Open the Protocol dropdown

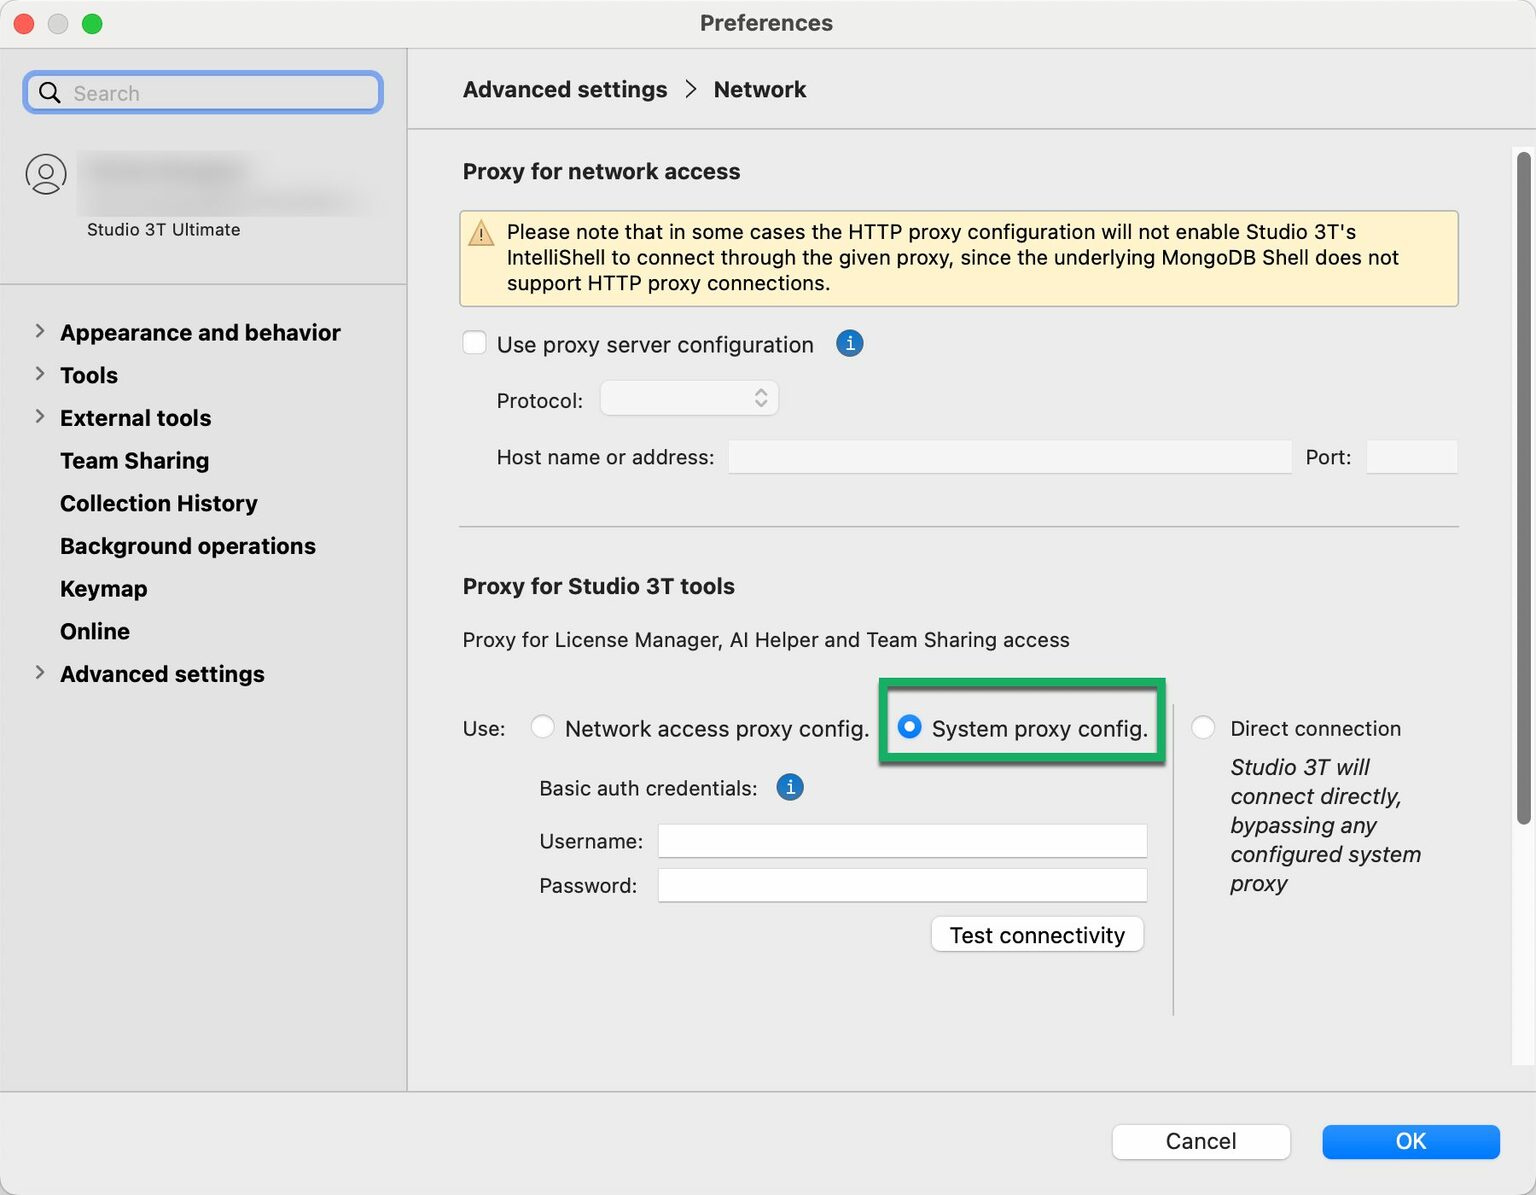click(x=688, y=399)
